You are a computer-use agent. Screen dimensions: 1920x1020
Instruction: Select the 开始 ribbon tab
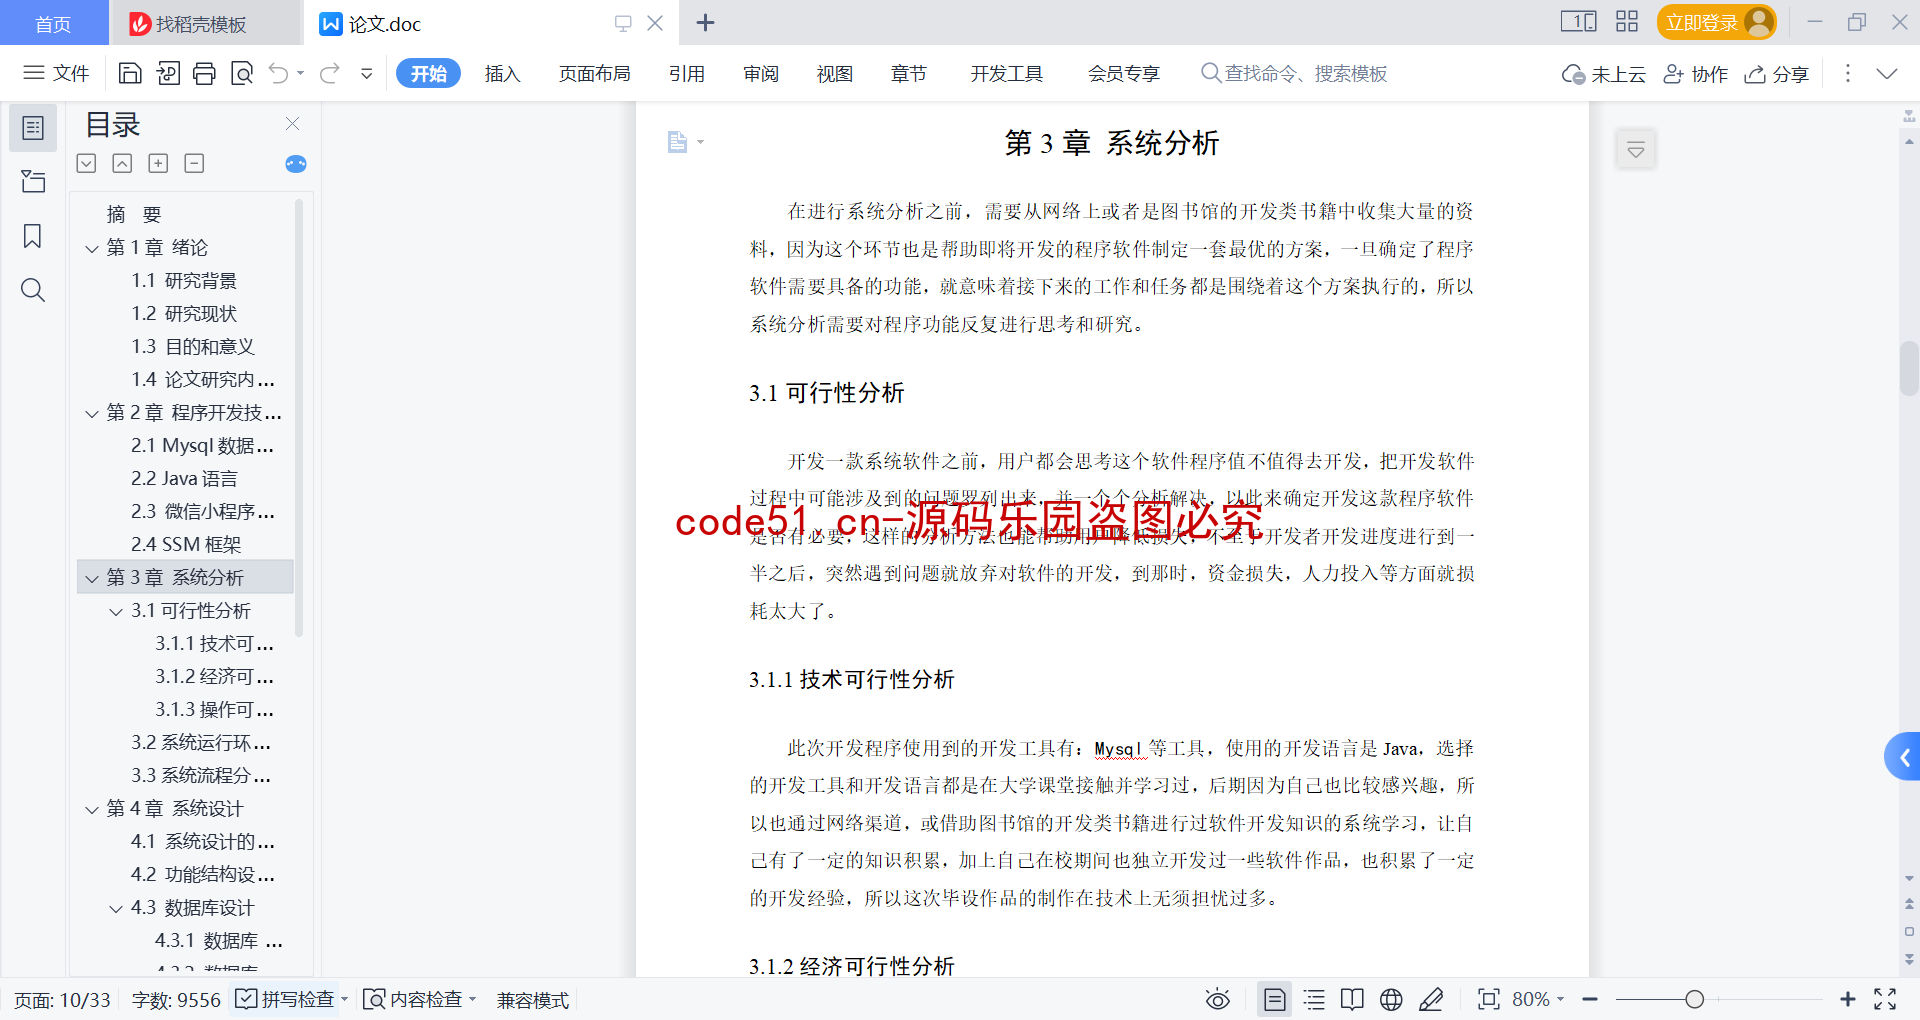click(x=428, y=73)
